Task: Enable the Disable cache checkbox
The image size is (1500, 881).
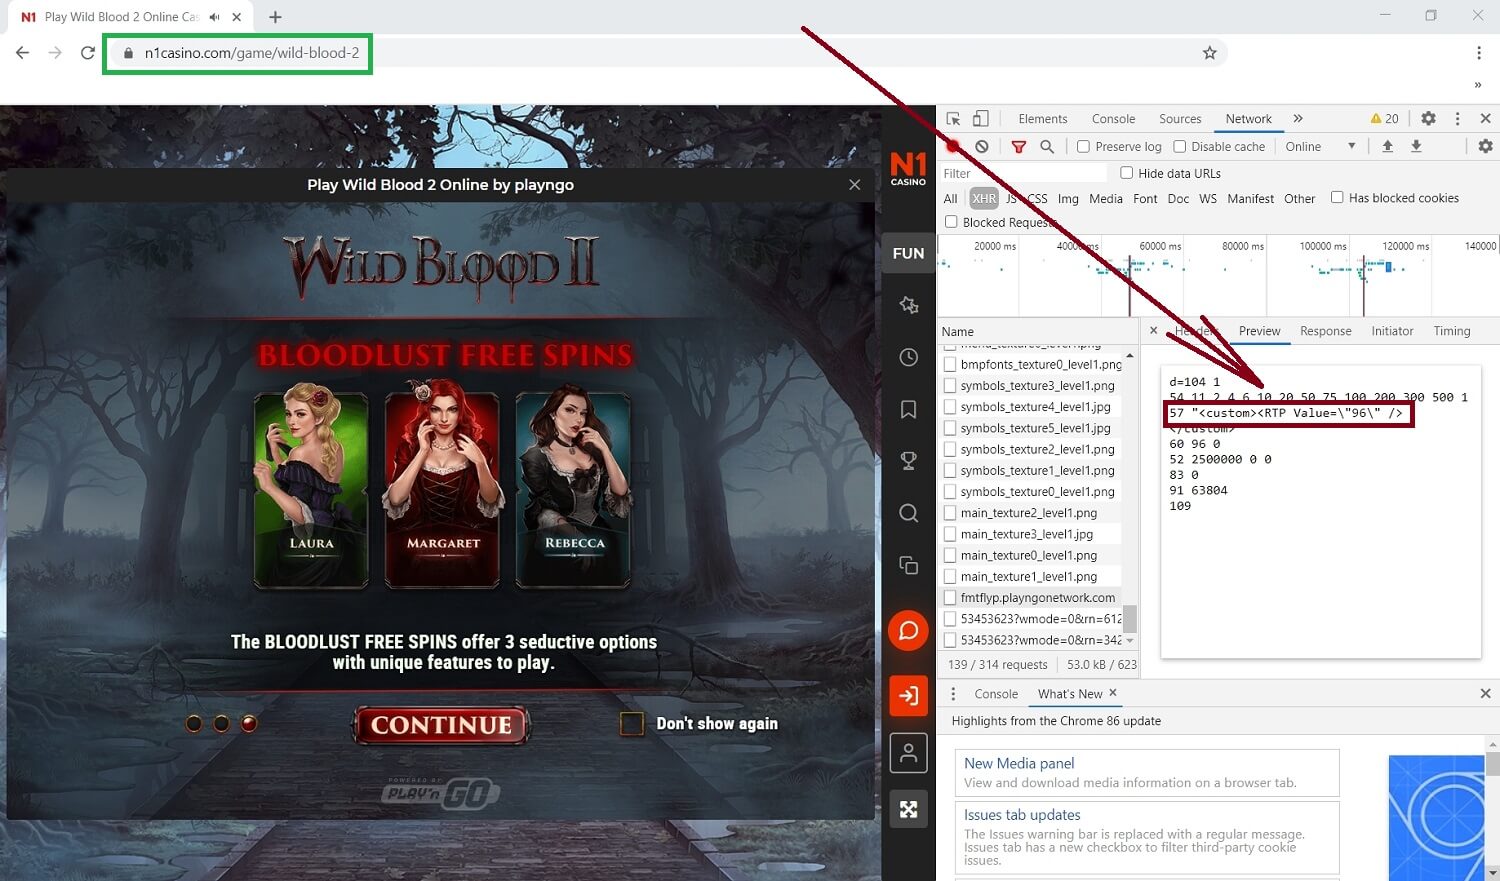Action: coord(1179,146)
